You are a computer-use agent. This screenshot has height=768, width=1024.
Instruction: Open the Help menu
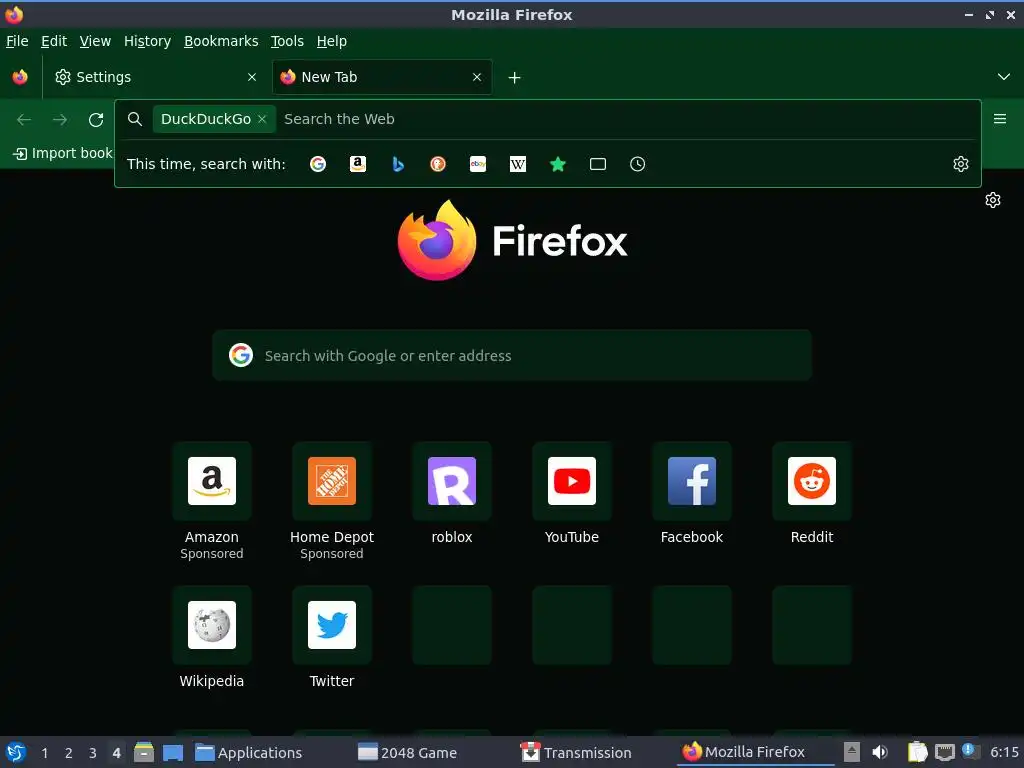click(332, 41)
